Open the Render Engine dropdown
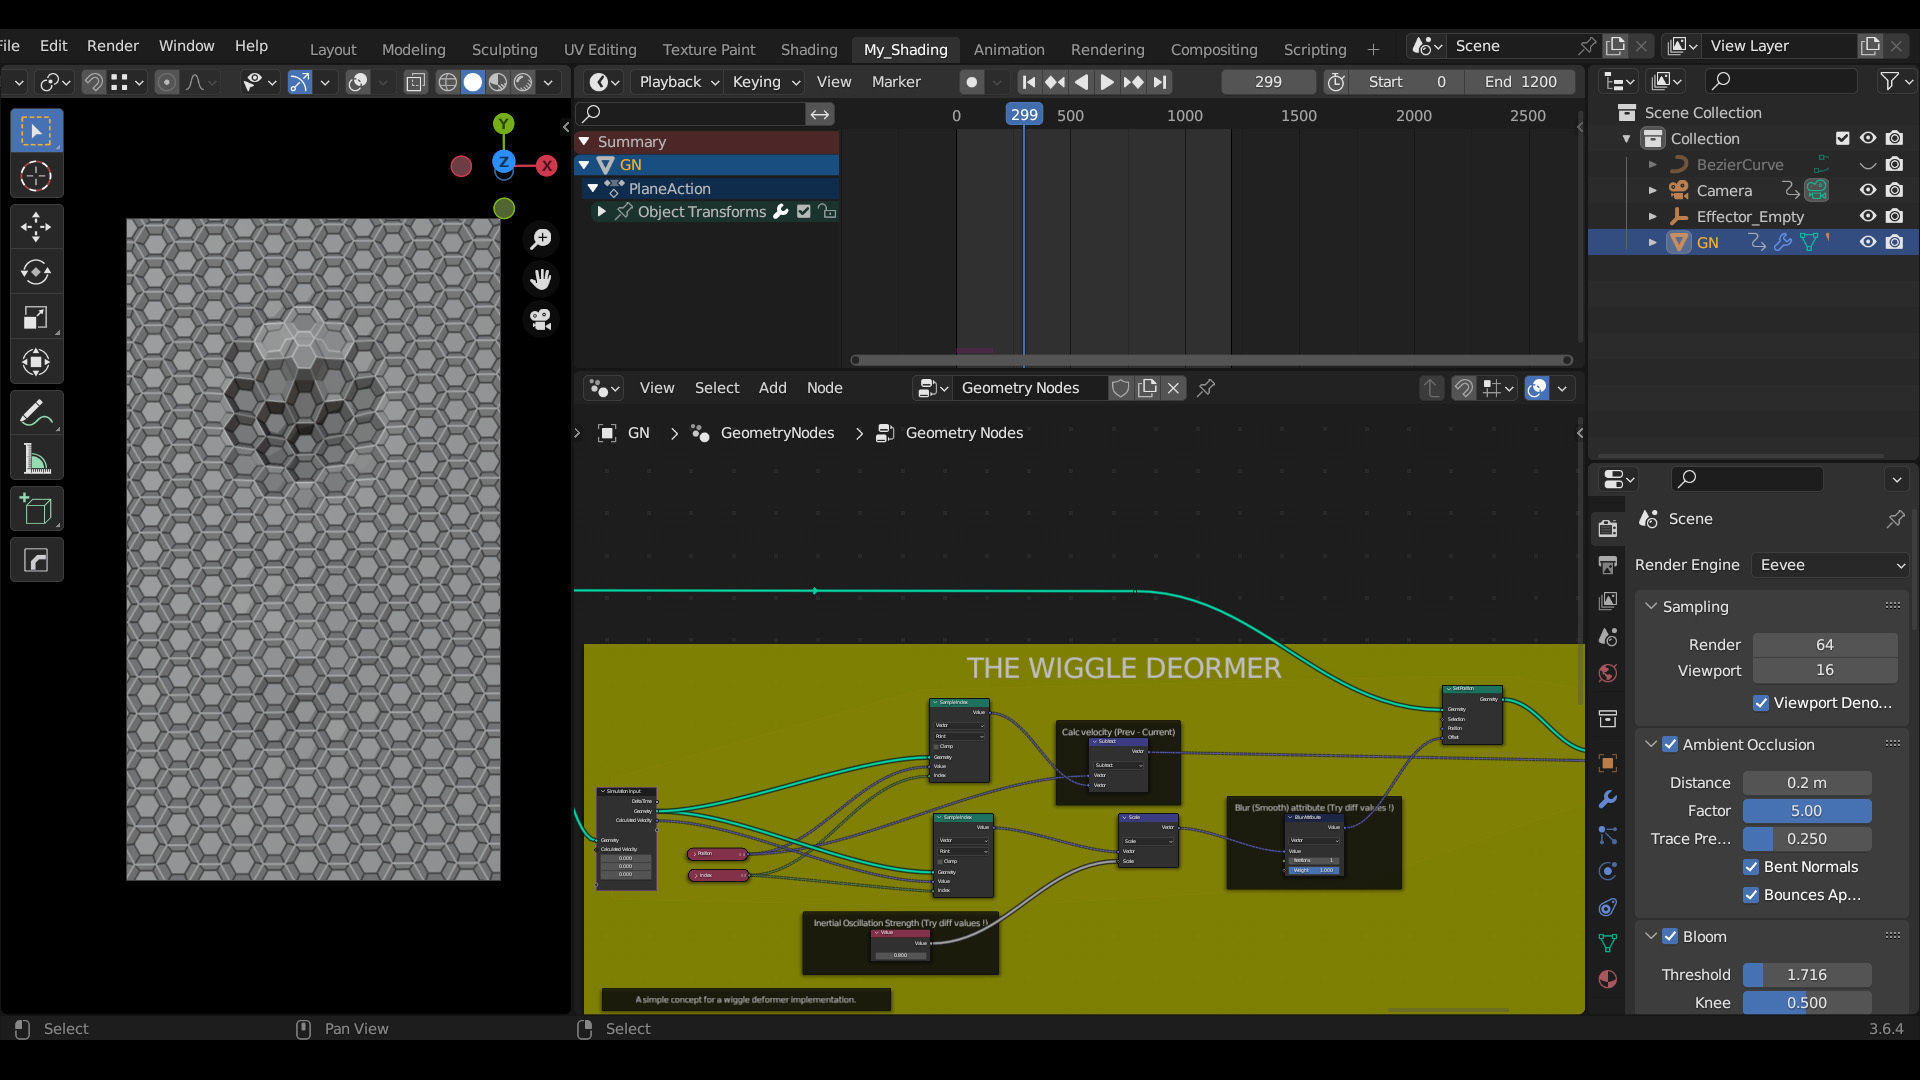 point(1832,565)
